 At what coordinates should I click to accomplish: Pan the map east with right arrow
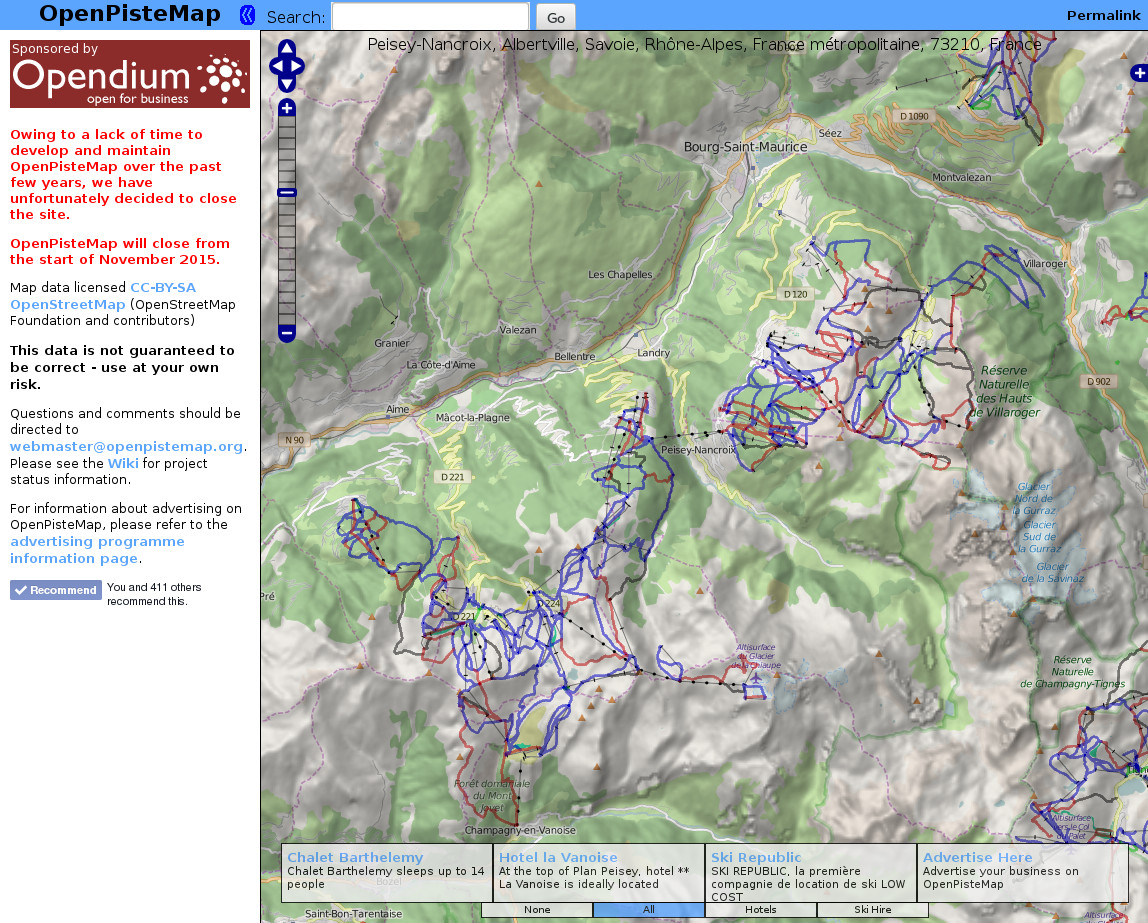[x=297, y=66]
